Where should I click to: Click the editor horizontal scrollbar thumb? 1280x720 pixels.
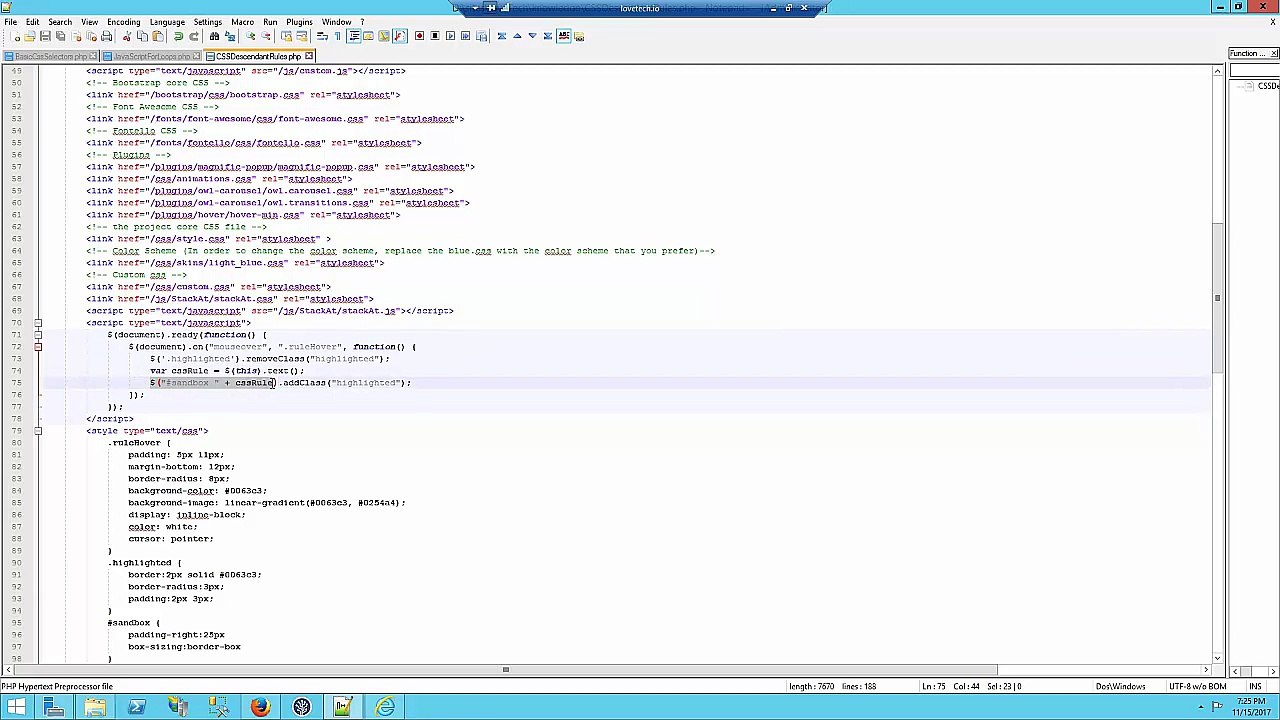pyautogui.click(x=505, y=670)
